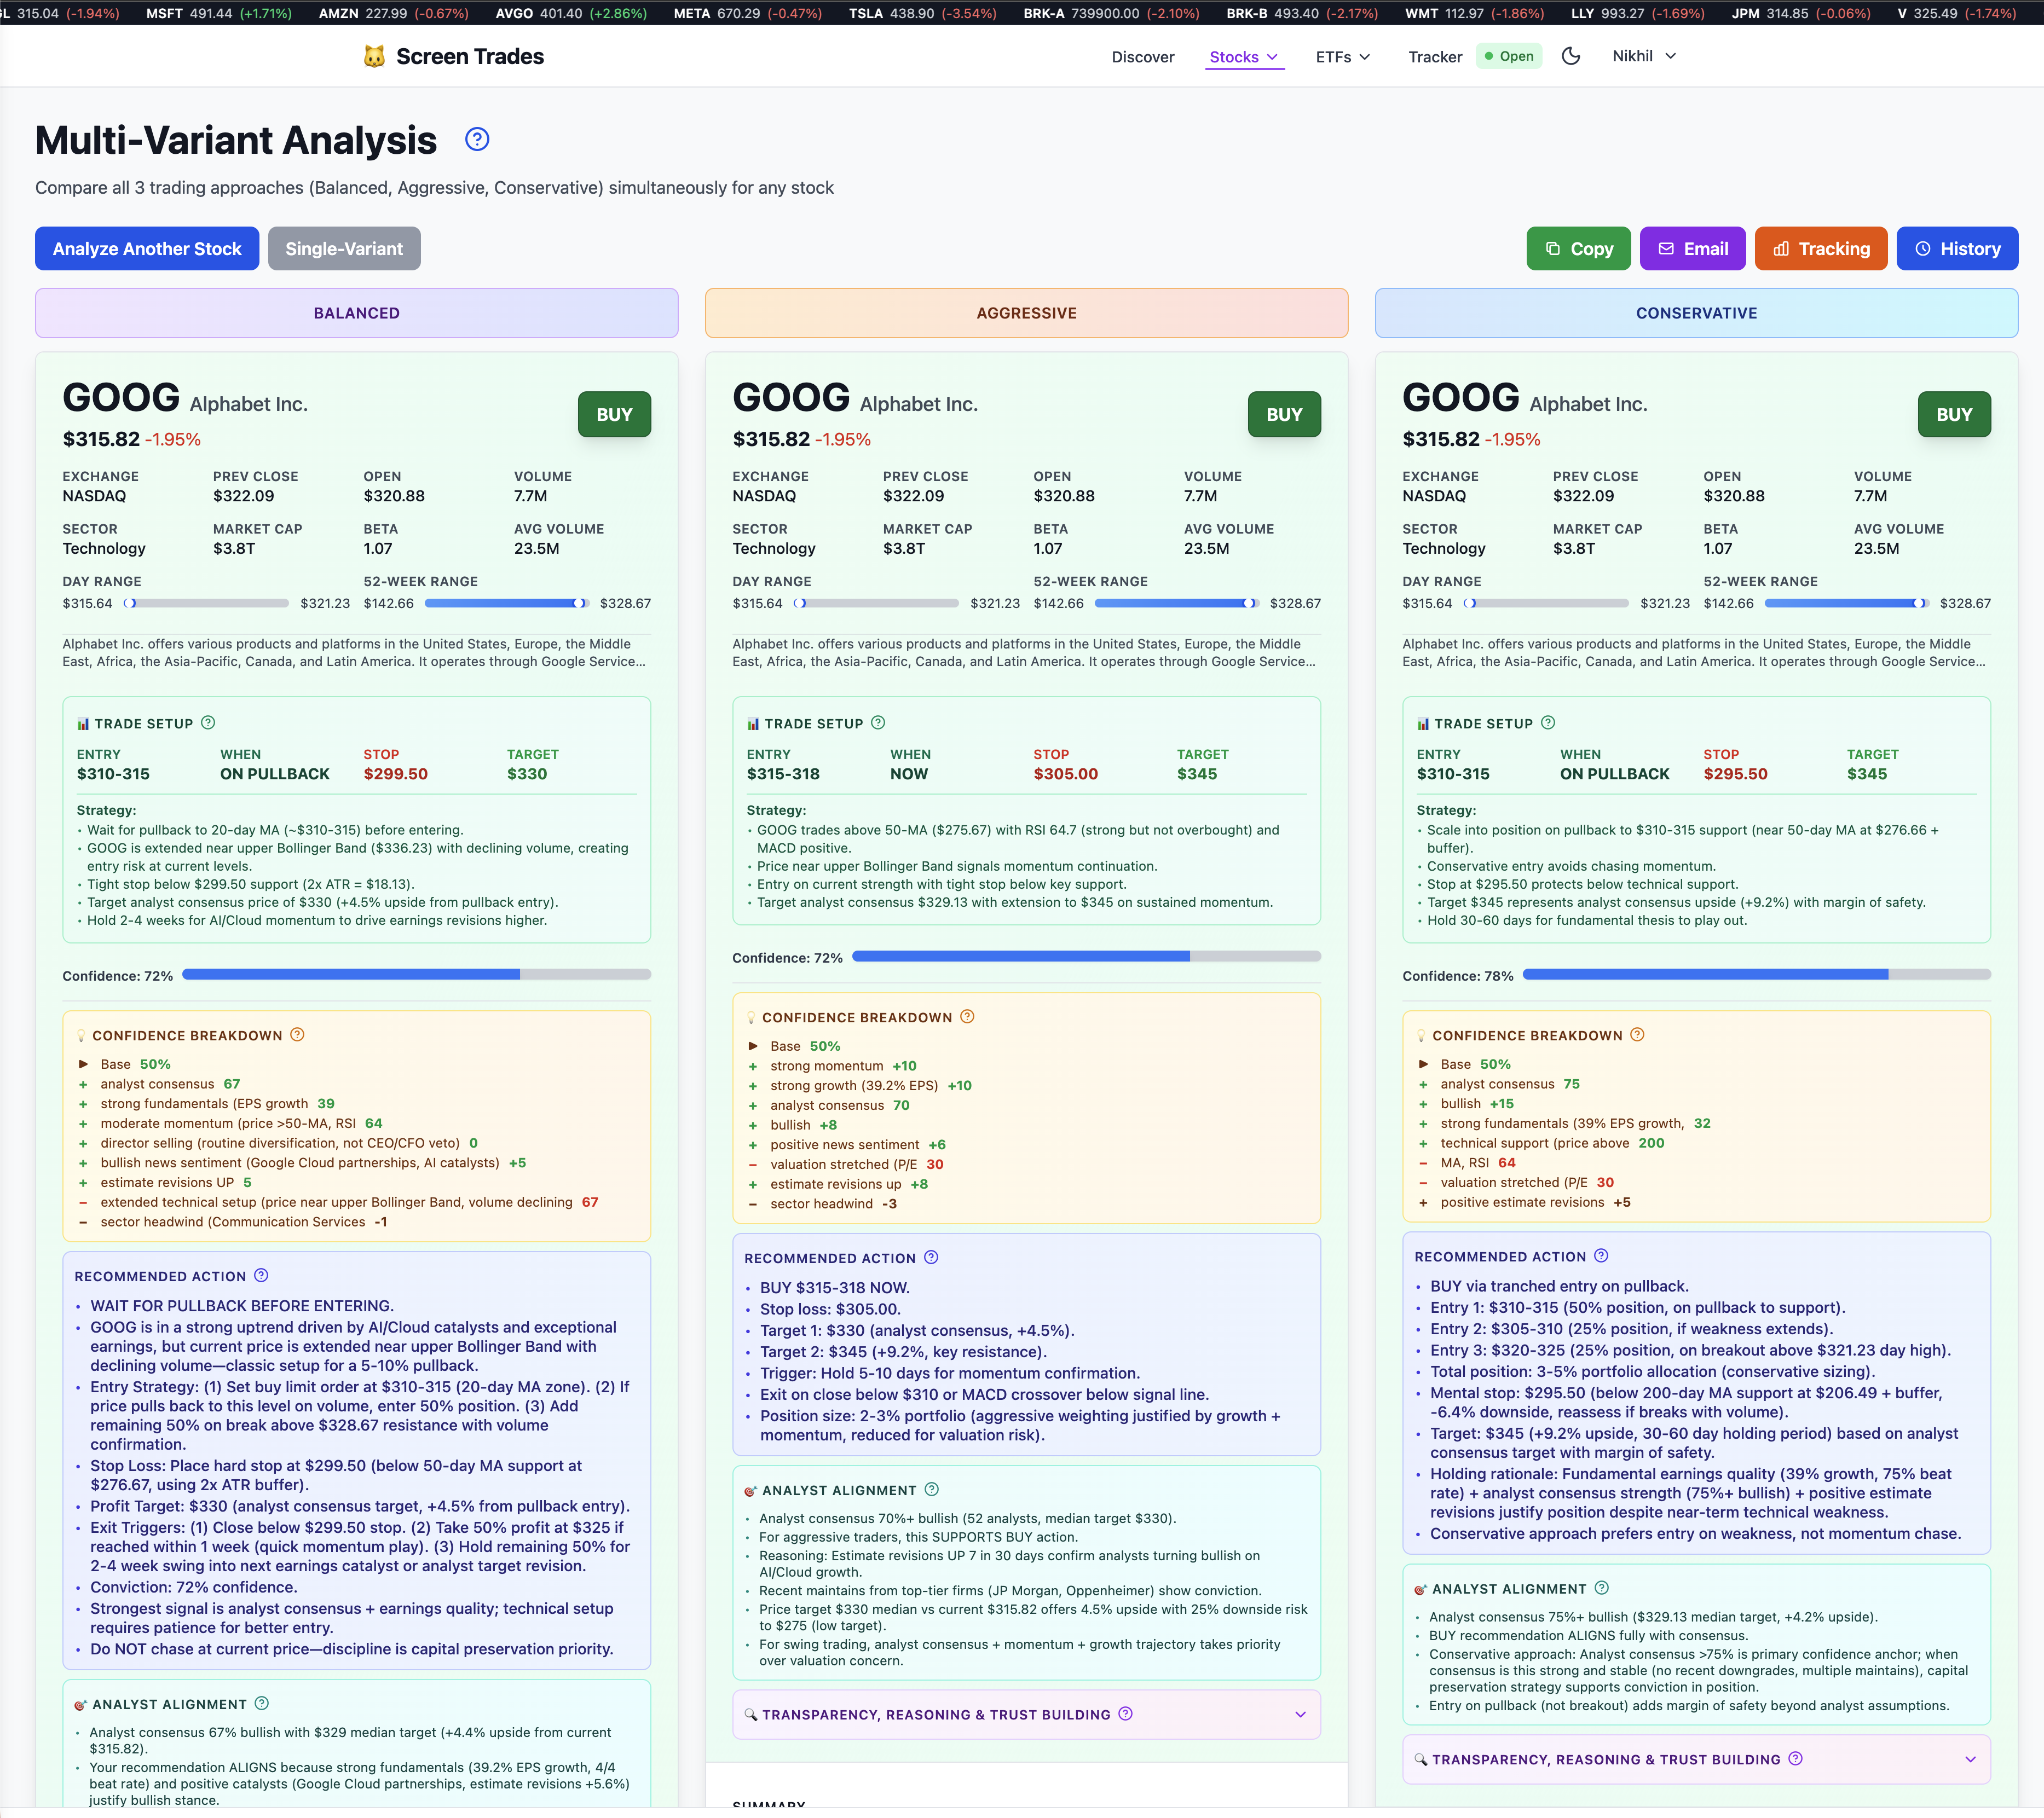Click the trade setup chart icon in Aggressive card
Screen dimensions: 2044x1818
pos(753,724)
